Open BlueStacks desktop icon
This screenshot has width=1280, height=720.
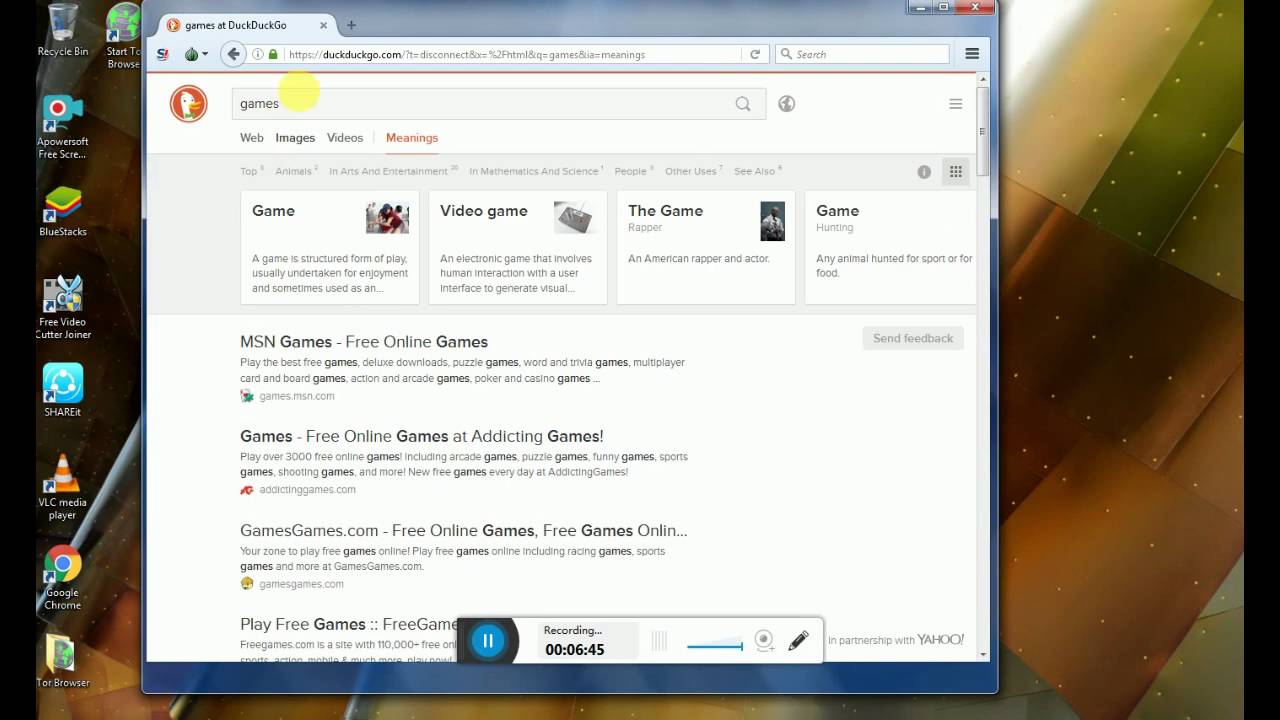coord(63,212)
